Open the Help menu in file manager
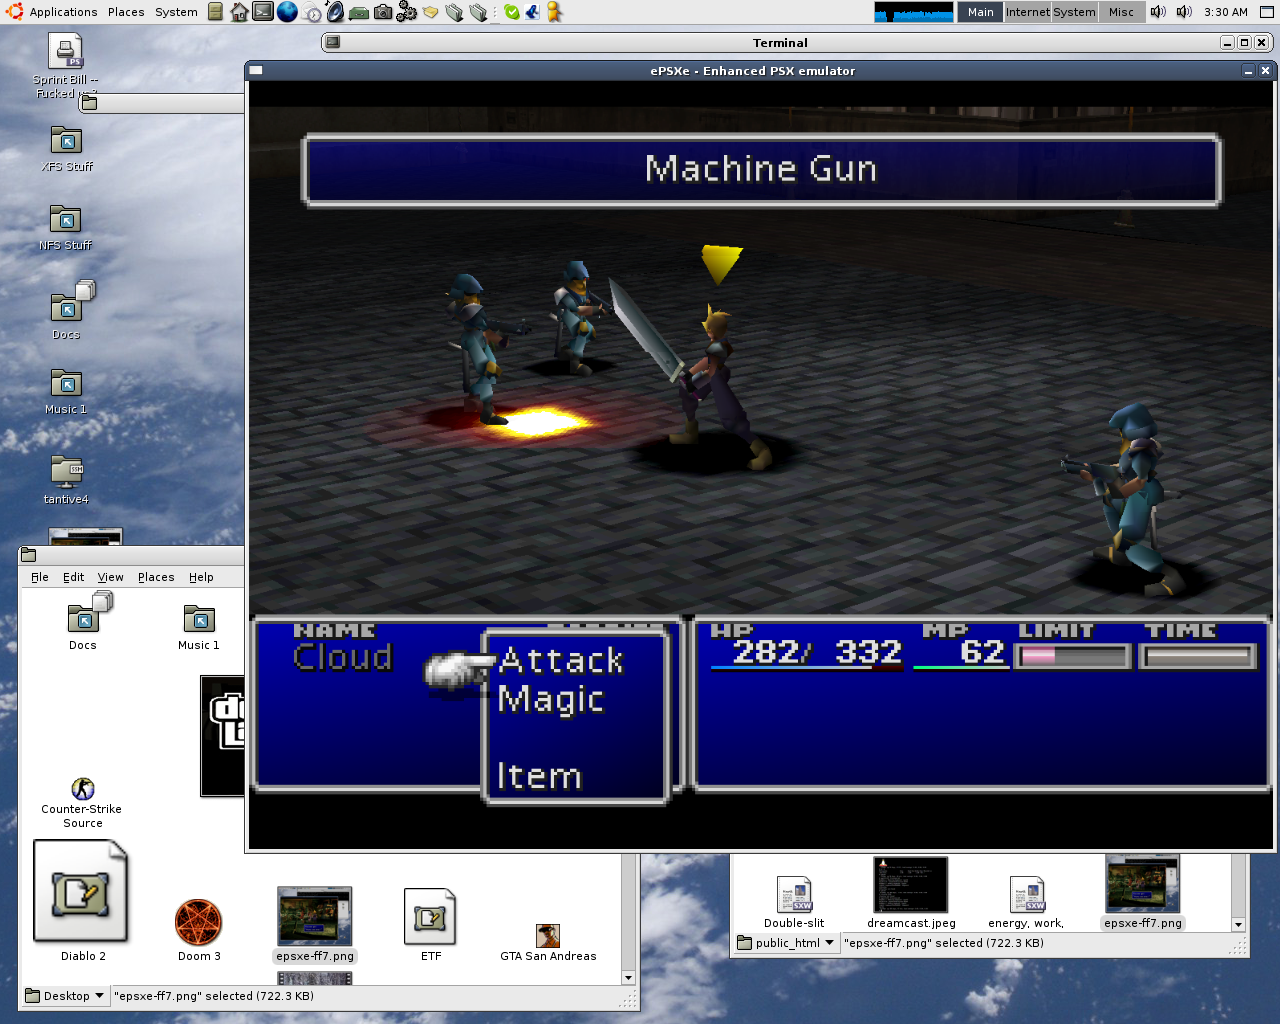Viewport: 1280px width, 1024px height. (x=201, y=577)
